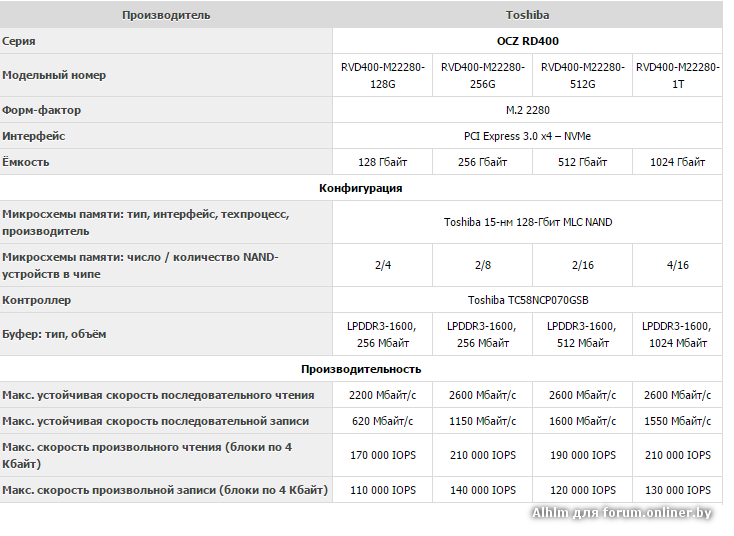Click the Конфигурация section heading

pos(361,188)
